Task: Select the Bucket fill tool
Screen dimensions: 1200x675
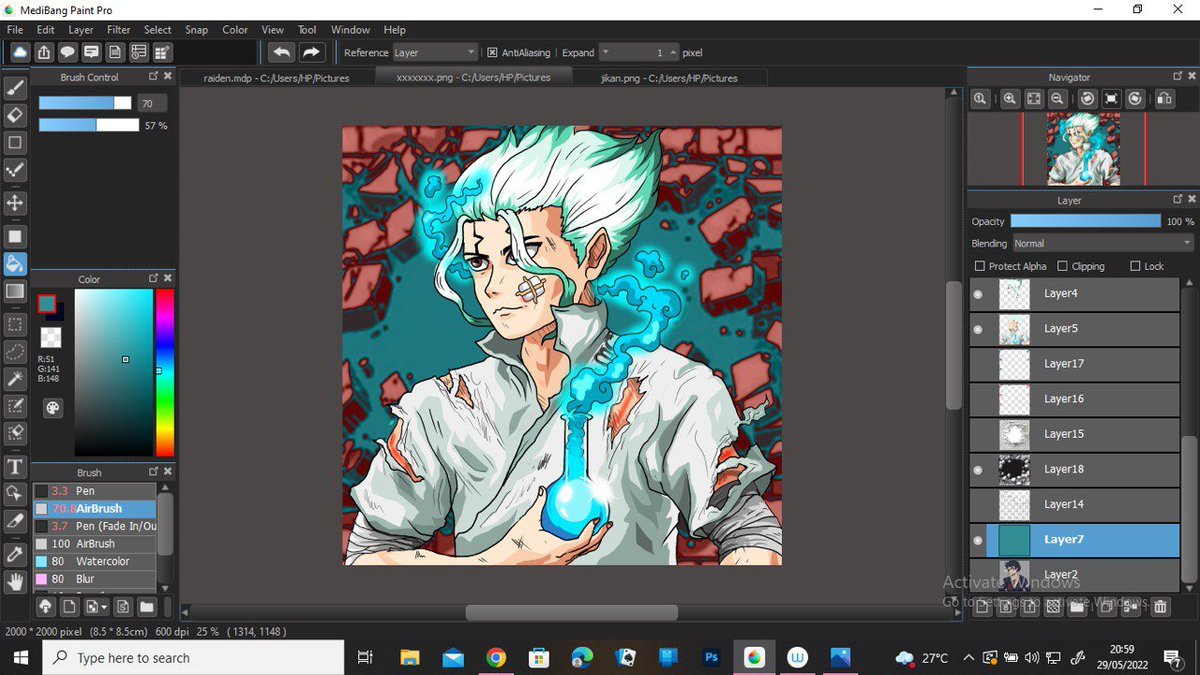Action: 15,264
